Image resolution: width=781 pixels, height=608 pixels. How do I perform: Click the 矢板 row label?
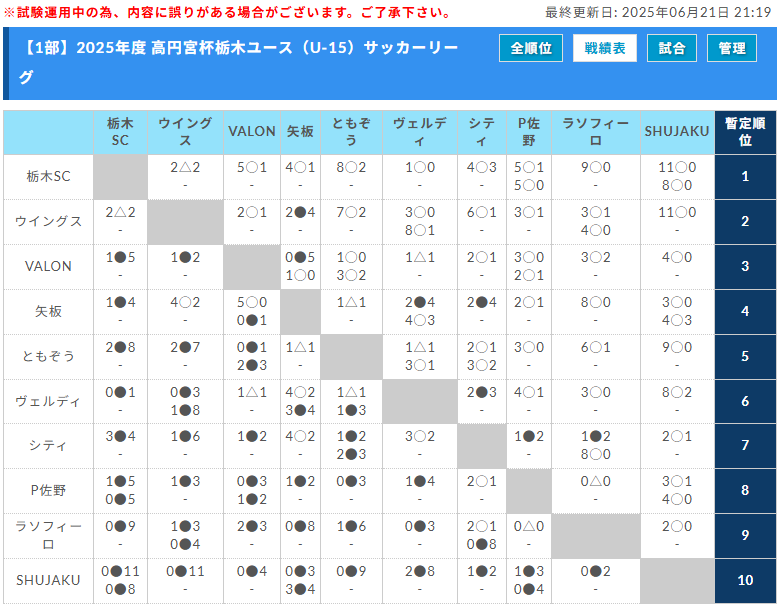pyautogui.click(x=48, y=311)
